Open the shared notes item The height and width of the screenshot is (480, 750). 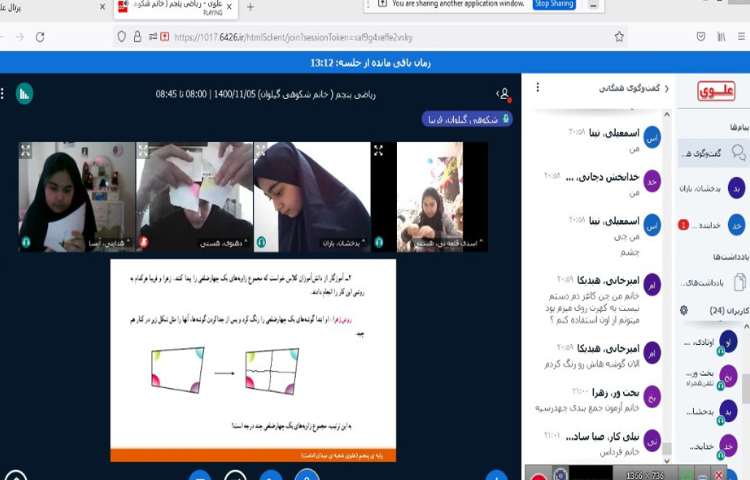[713, 283]
